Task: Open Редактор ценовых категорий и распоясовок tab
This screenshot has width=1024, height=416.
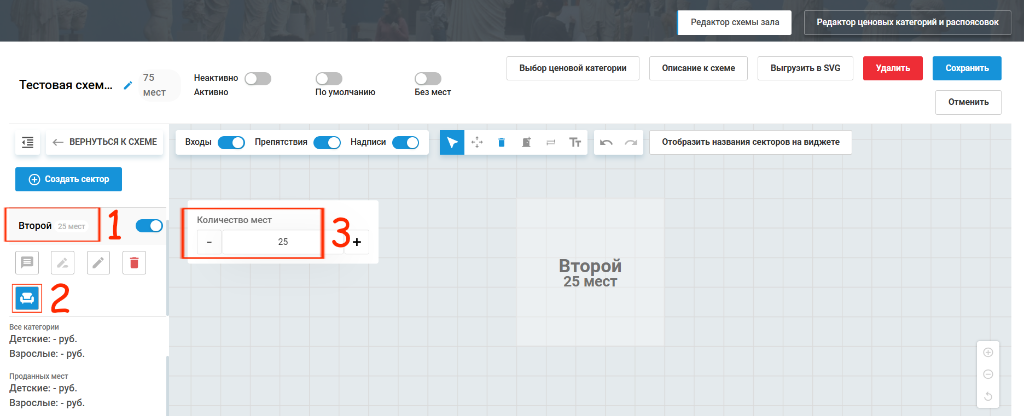Action: point(908,22)
